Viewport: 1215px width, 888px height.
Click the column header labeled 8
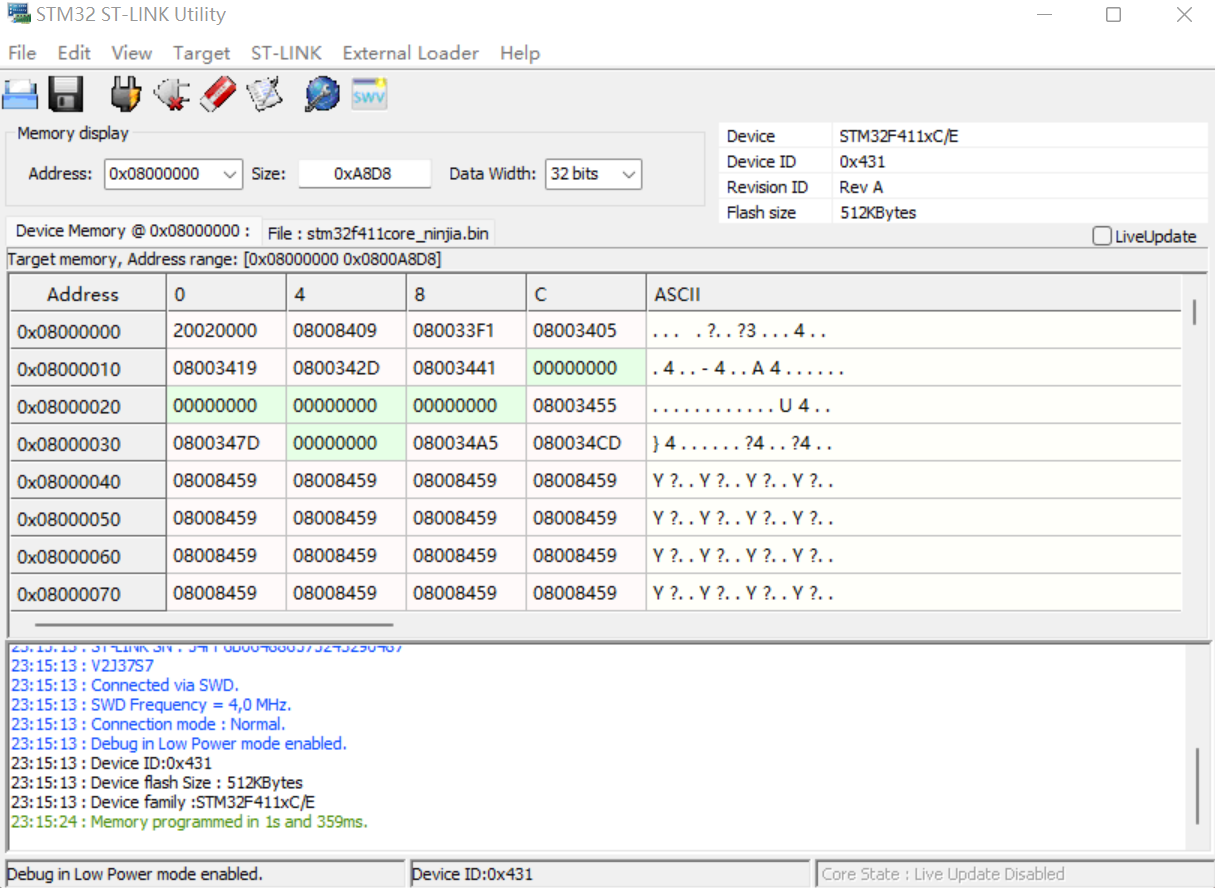(466, 294)
